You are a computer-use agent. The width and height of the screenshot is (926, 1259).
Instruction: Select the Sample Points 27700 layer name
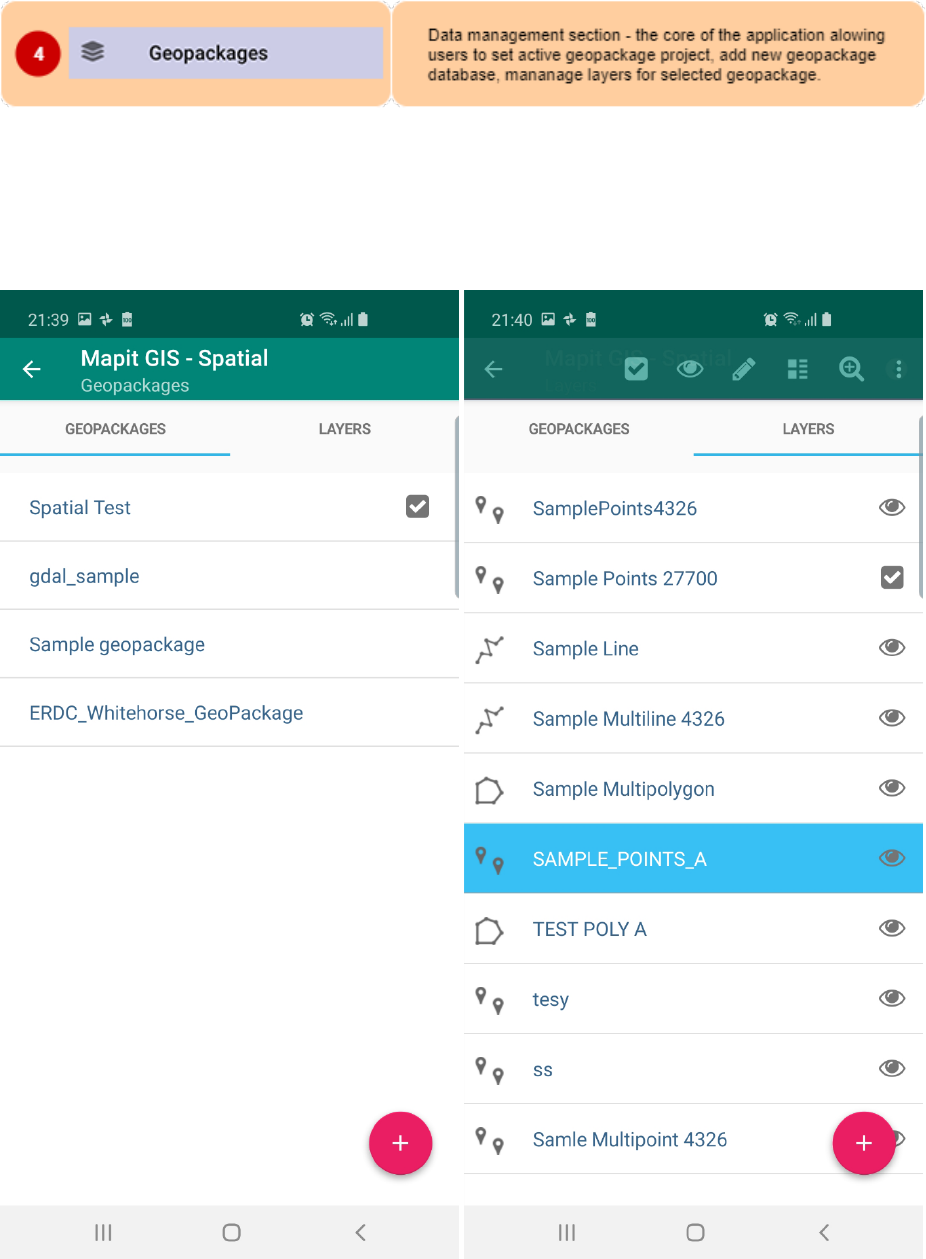[x=625, y=579]
